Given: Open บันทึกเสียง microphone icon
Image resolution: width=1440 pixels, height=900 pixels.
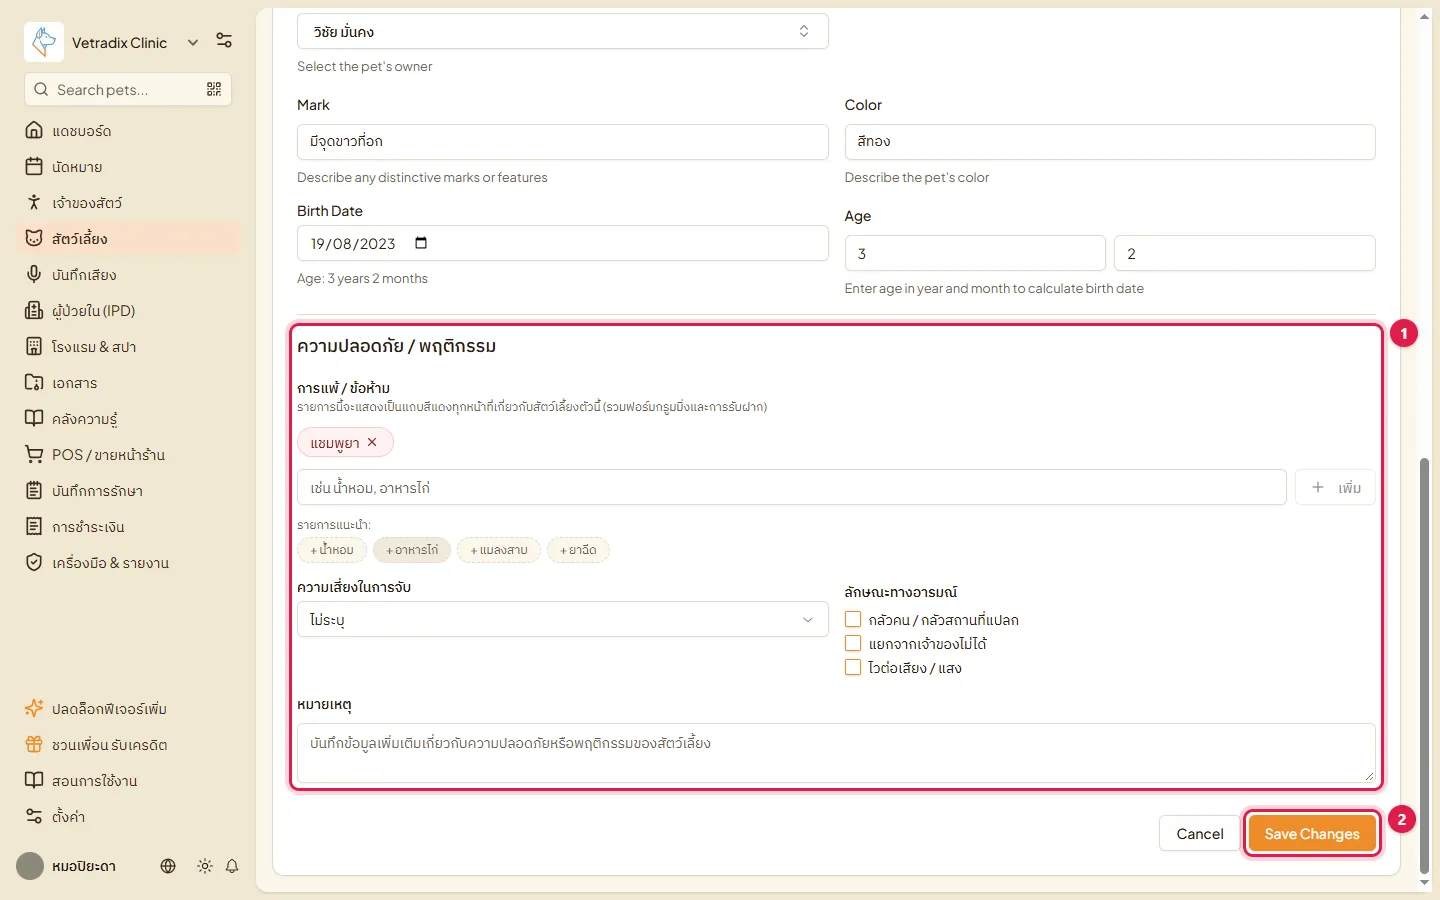Looking at the screenshot, I should click(34, 274).
